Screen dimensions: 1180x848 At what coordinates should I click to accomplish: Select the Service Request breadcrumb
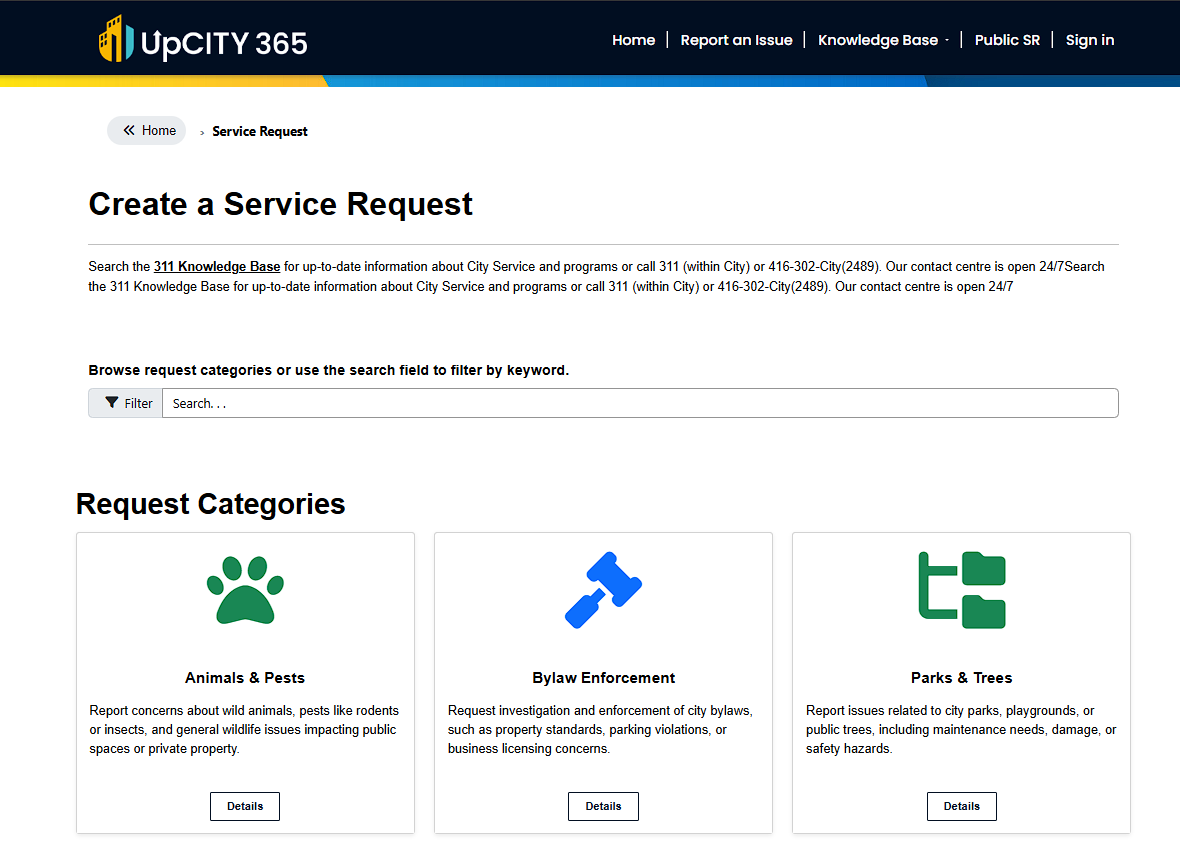(260, 131)
